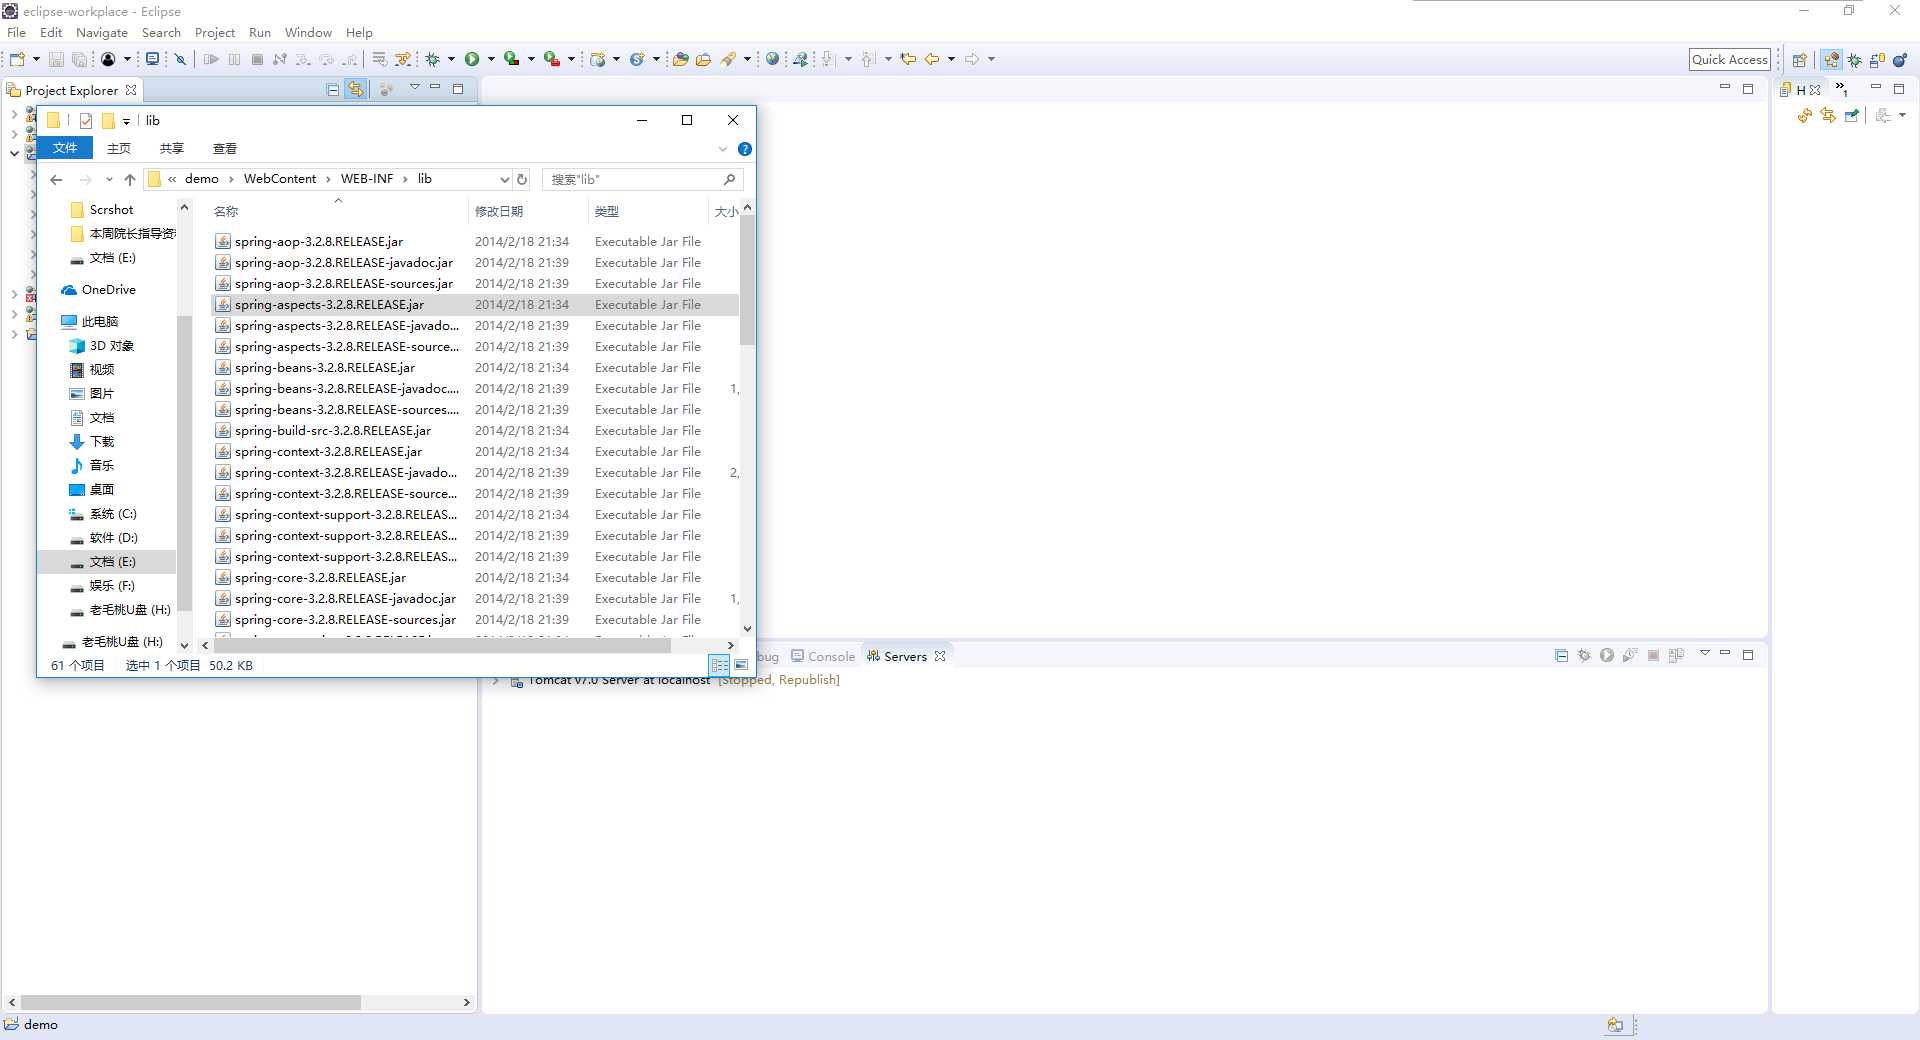
Task: Toggle Link with Editor in History view
Action: coord(1828,116)
